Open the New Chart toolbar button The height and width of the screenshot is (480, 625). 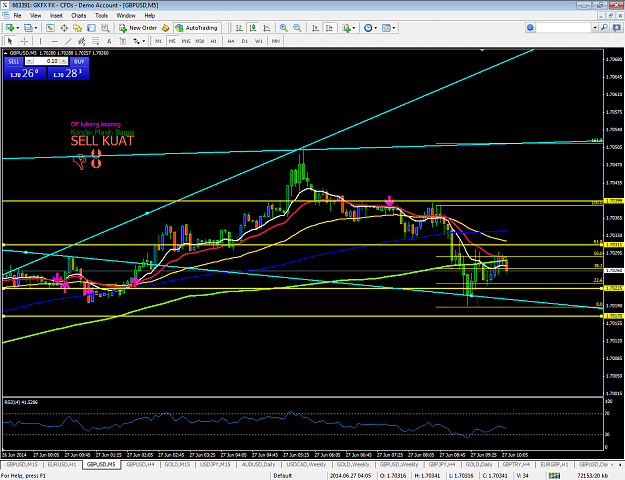click(10, 28)
